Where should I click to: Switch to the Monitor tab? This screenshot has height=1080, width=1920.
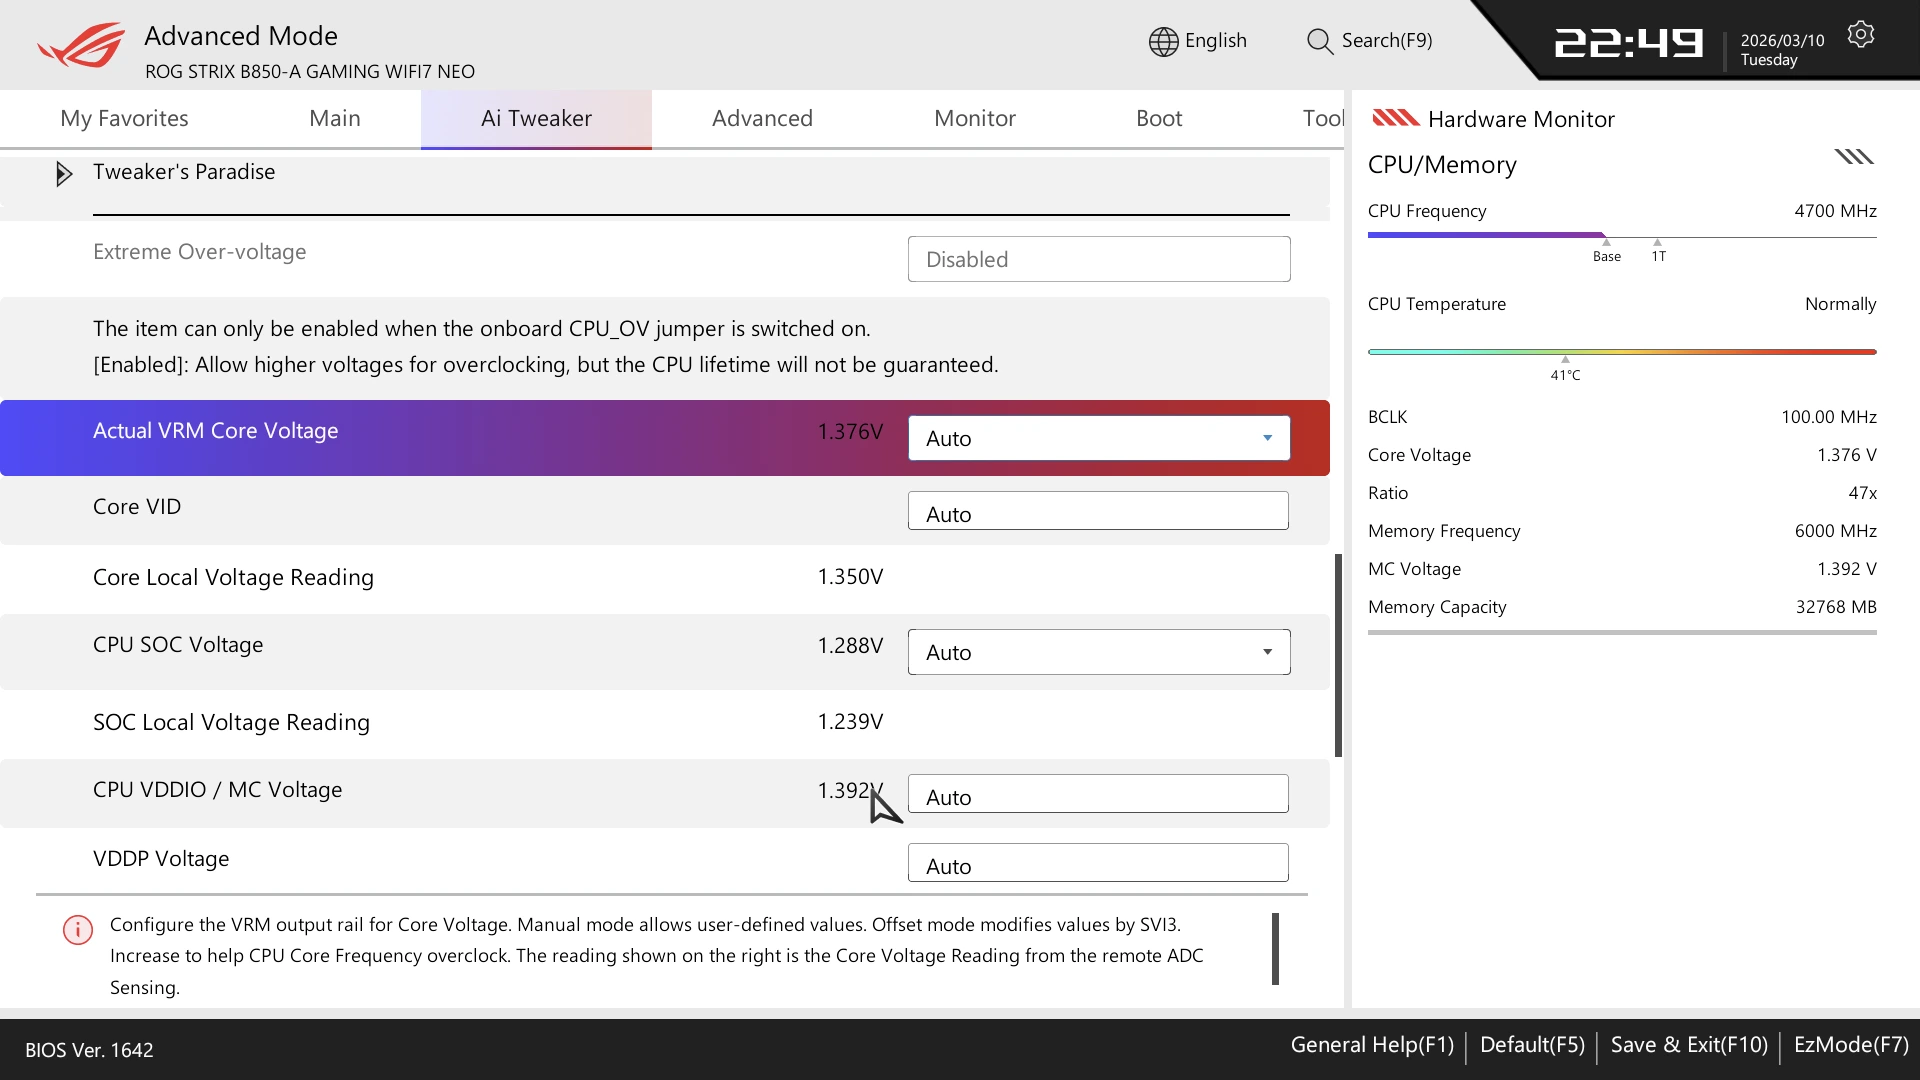[974, 119]
